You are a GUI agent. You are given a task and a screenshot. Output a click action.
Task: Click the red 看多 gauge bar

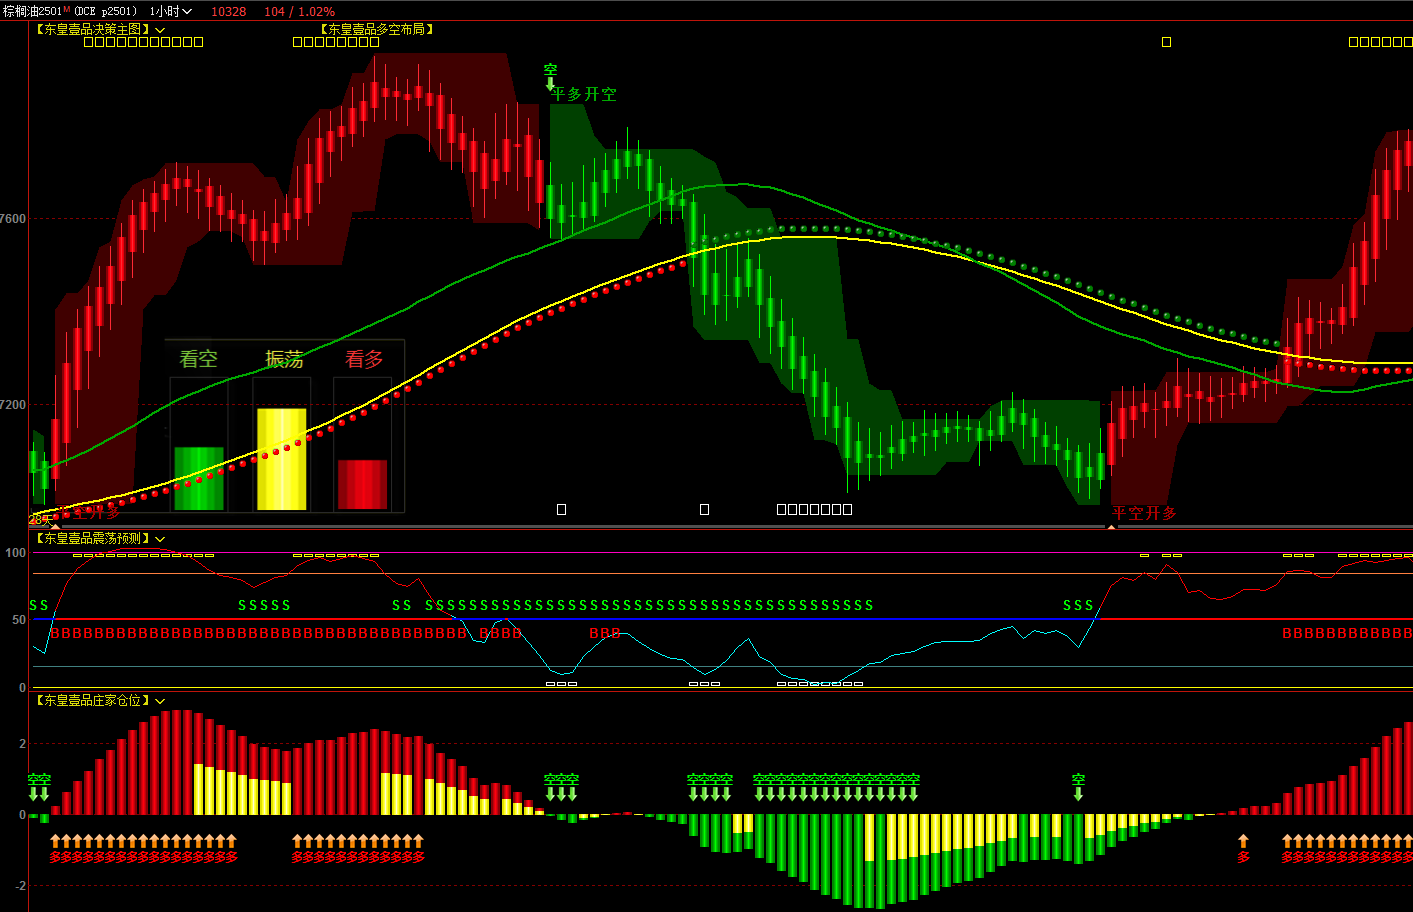(x=362, y=485)
